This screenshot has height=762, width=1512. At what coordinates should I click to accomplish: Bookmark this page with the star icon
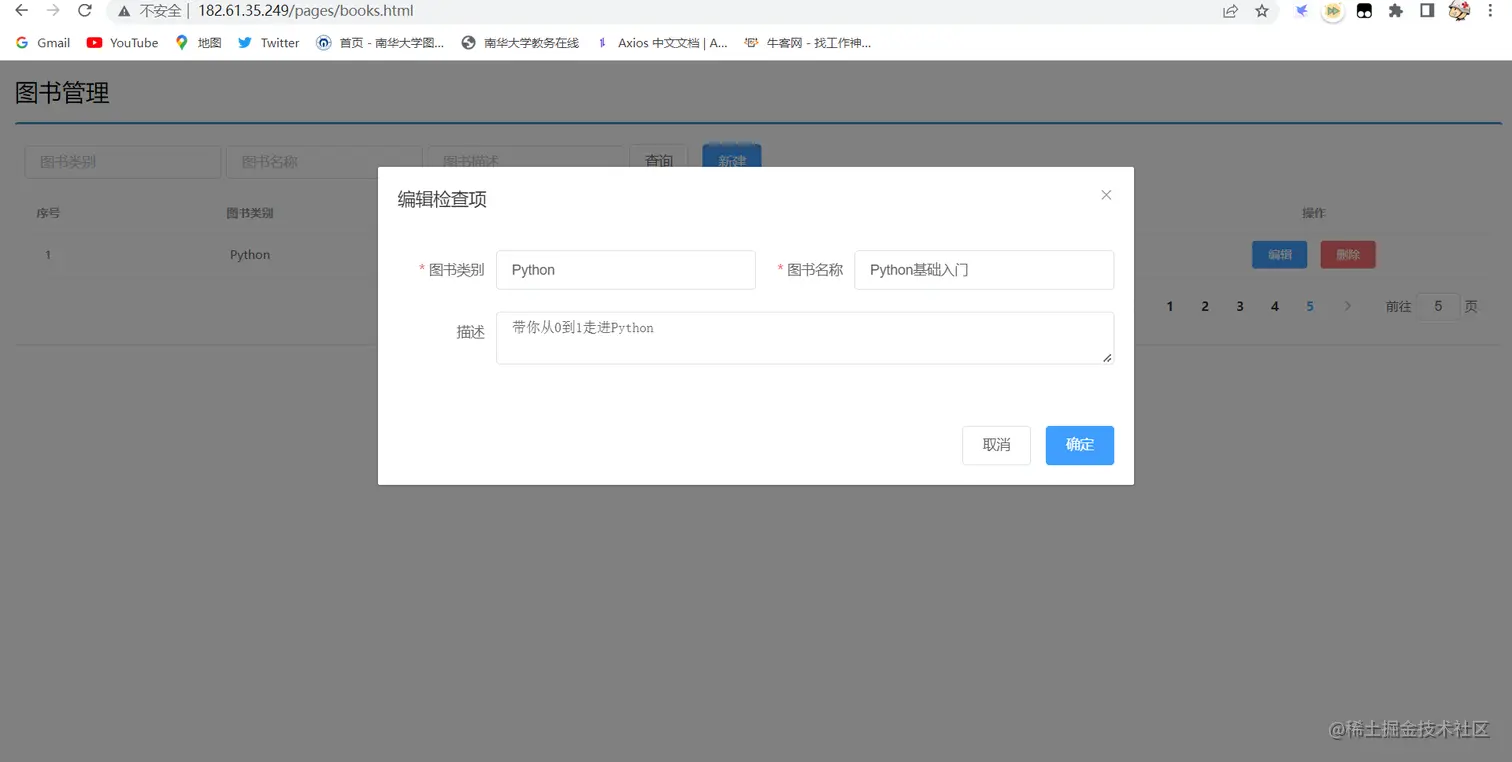coord(1262,11)
